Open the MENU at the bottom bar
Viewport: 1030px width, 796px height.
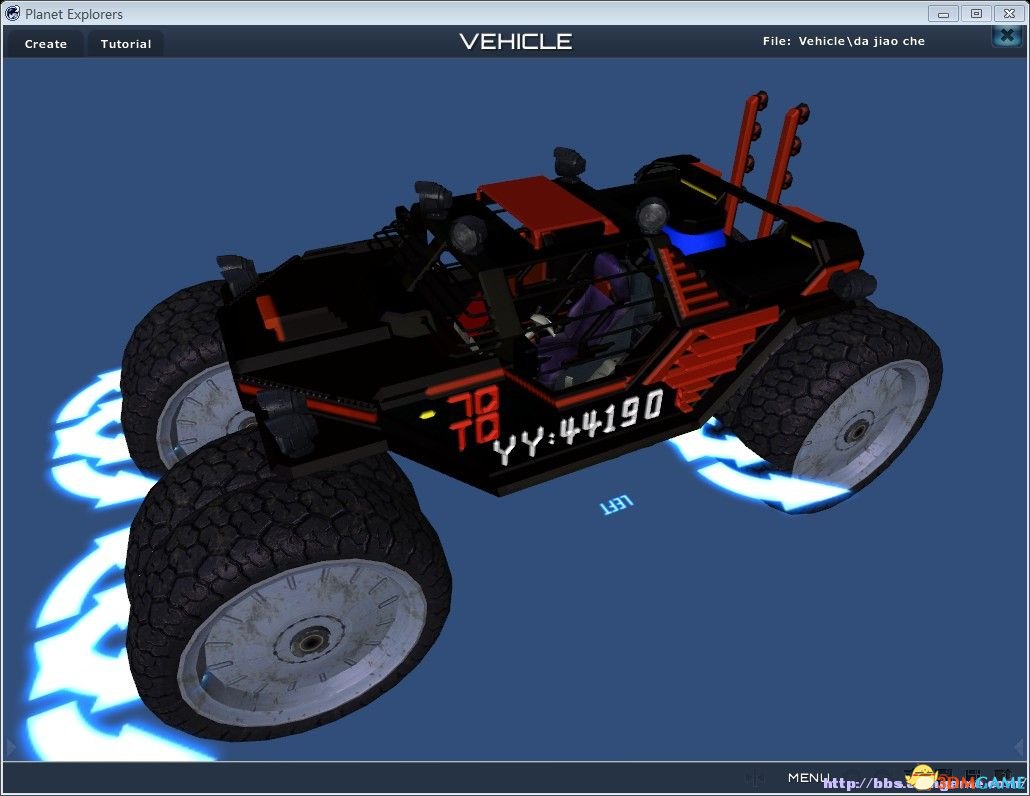(807, 778)
